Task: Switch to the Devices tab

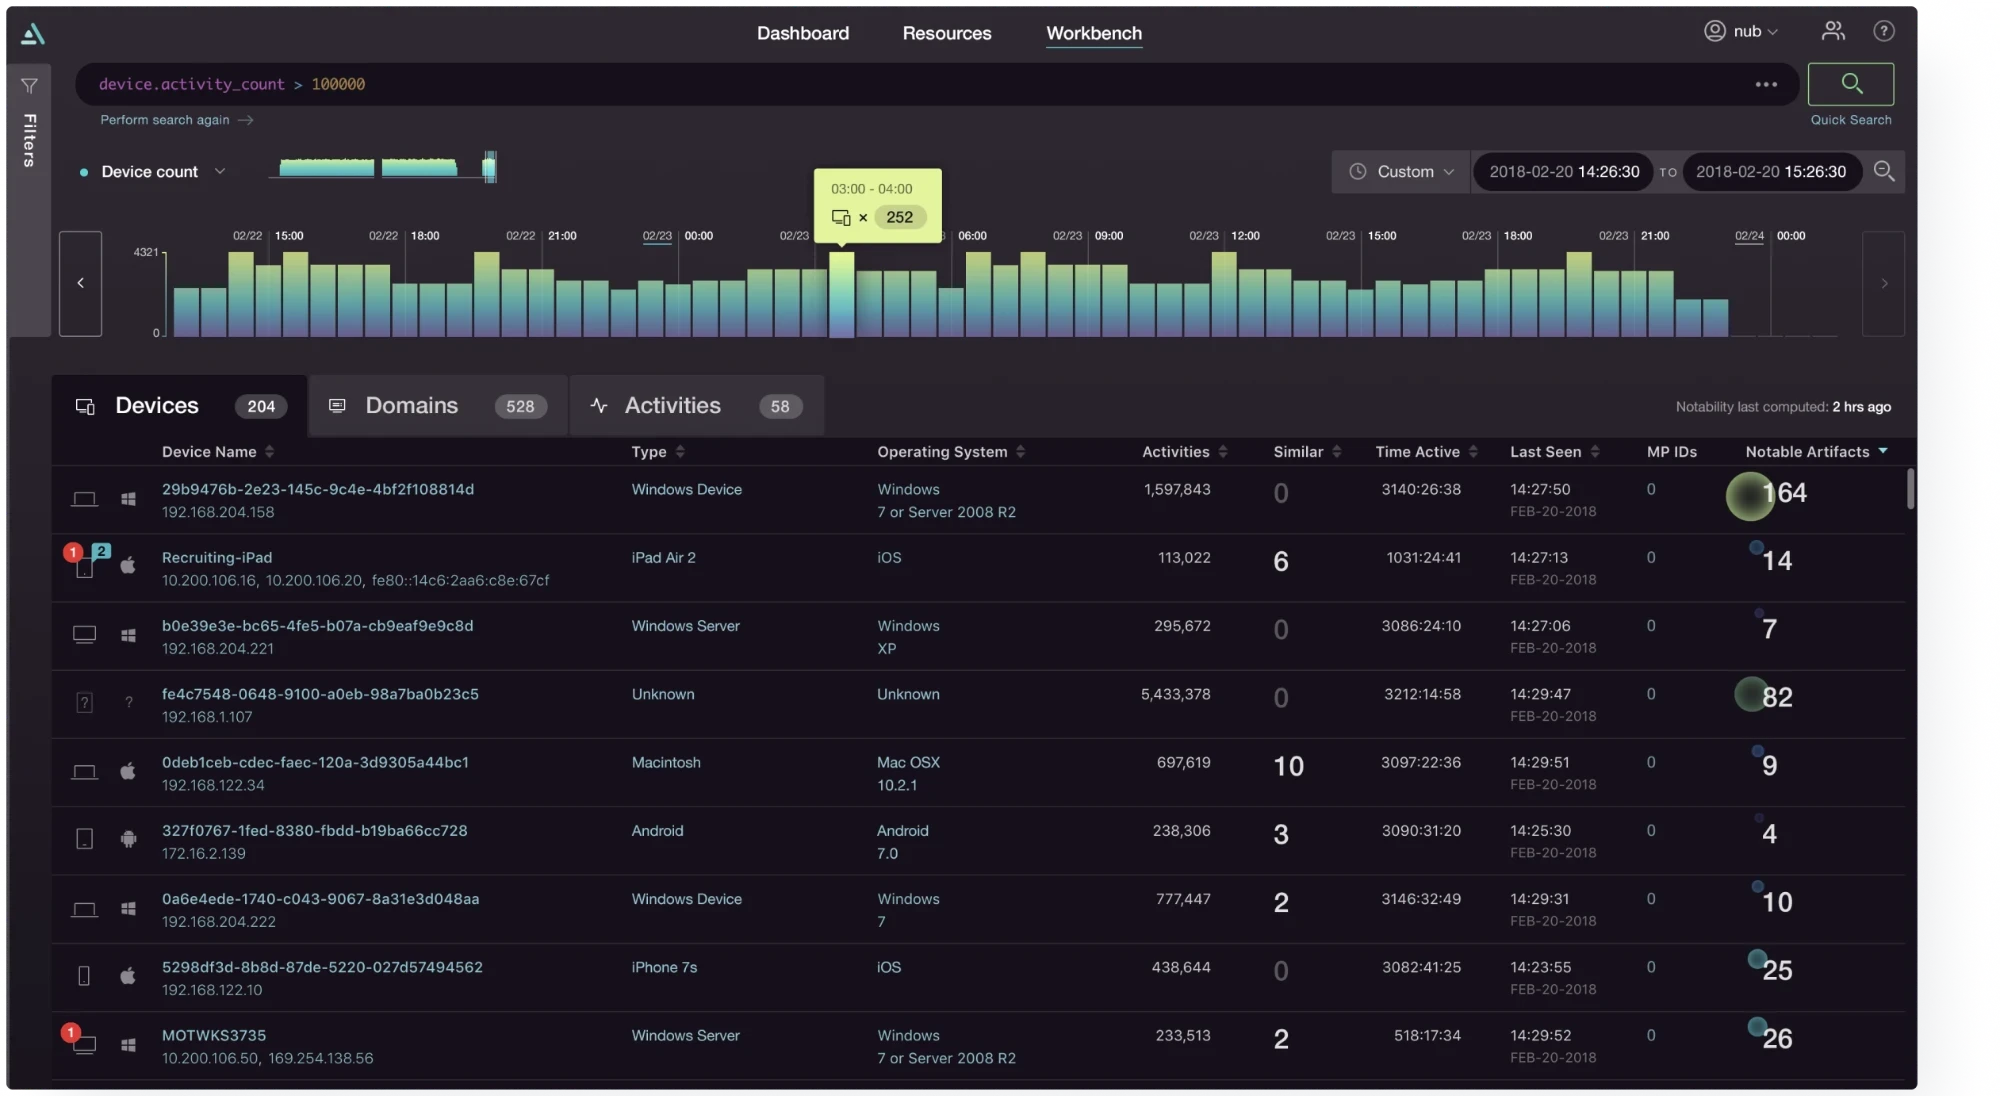Action: 180,406
